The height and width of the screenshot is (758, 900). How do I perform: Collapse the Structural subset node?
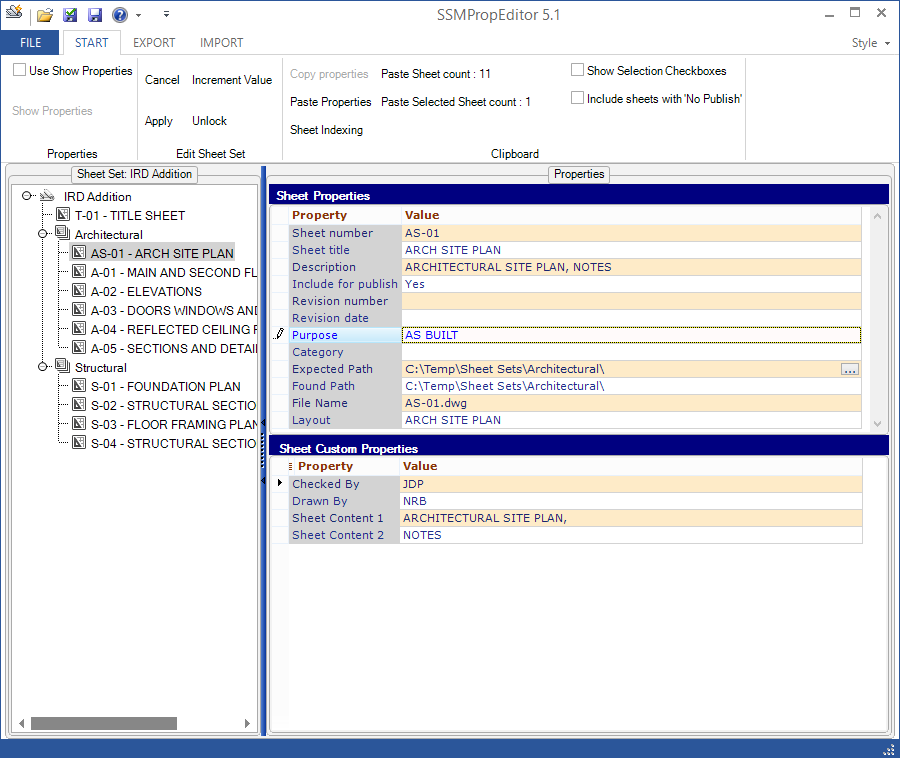tap(42, 367)
